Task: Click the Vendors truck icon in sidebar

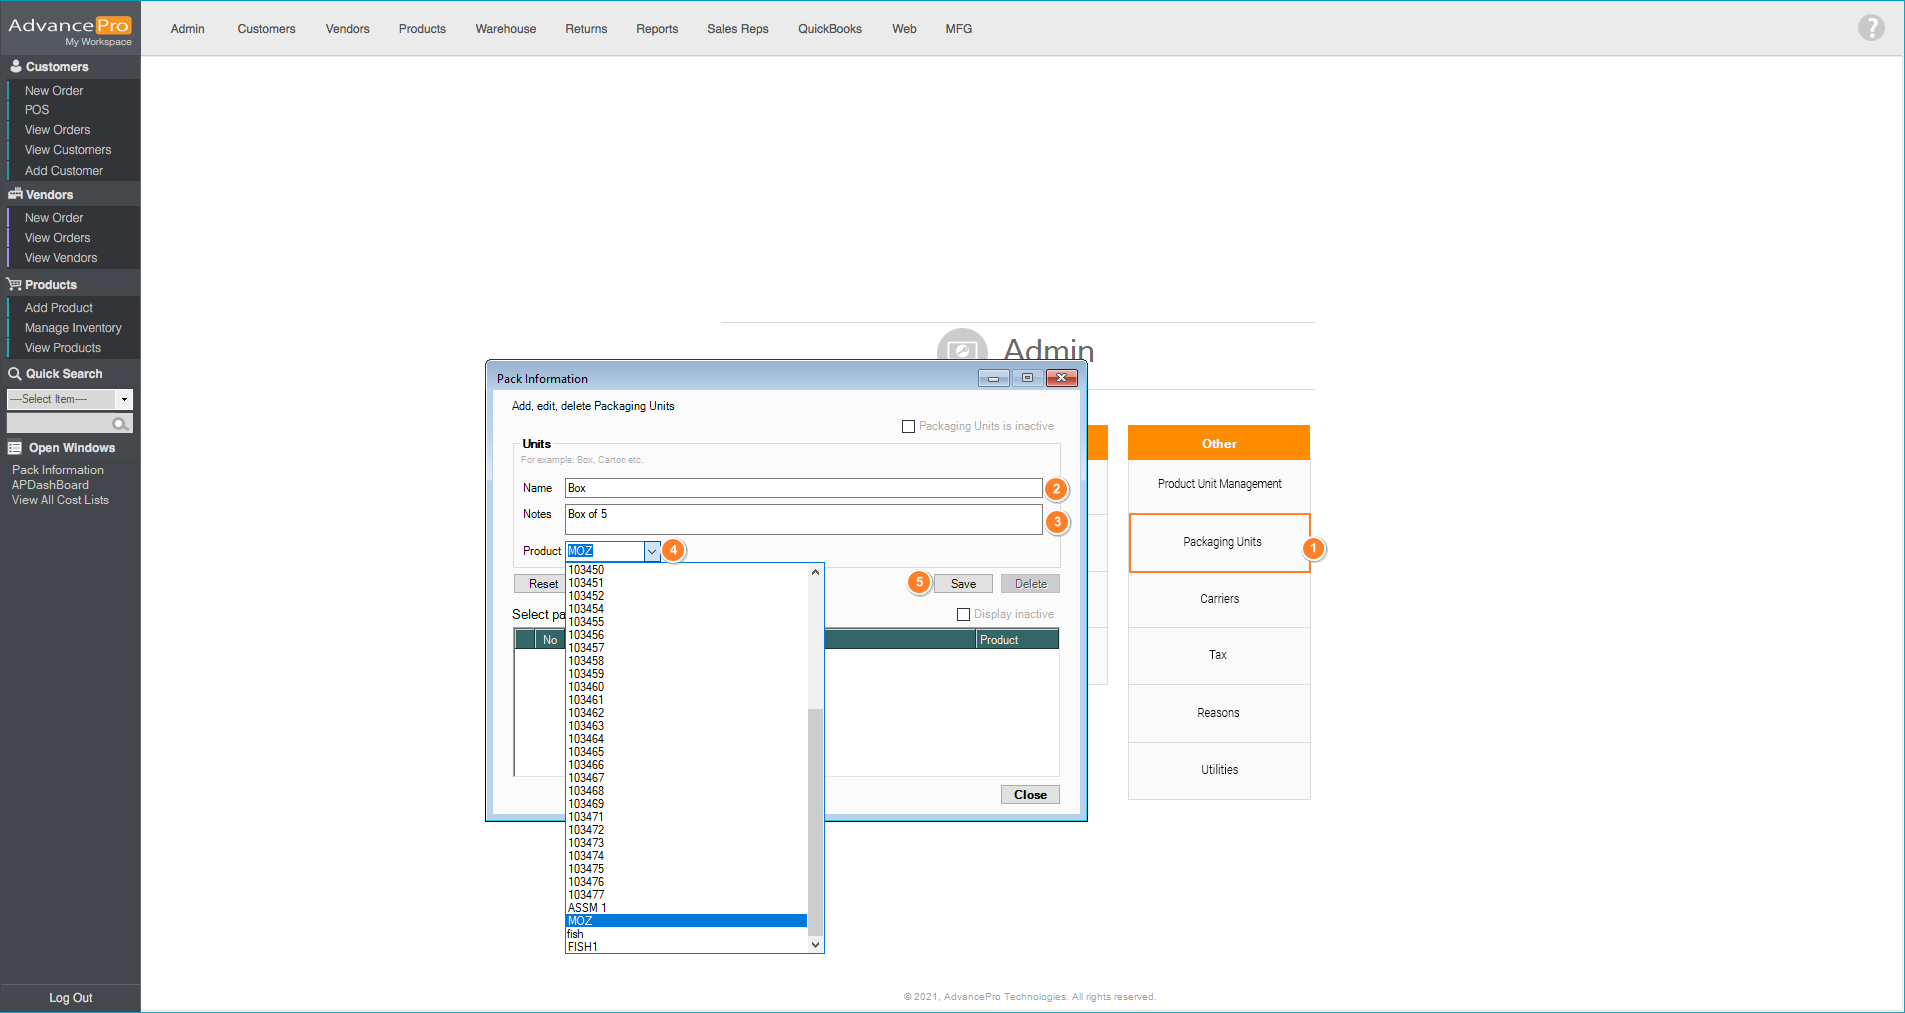Action: click(15, 195)
